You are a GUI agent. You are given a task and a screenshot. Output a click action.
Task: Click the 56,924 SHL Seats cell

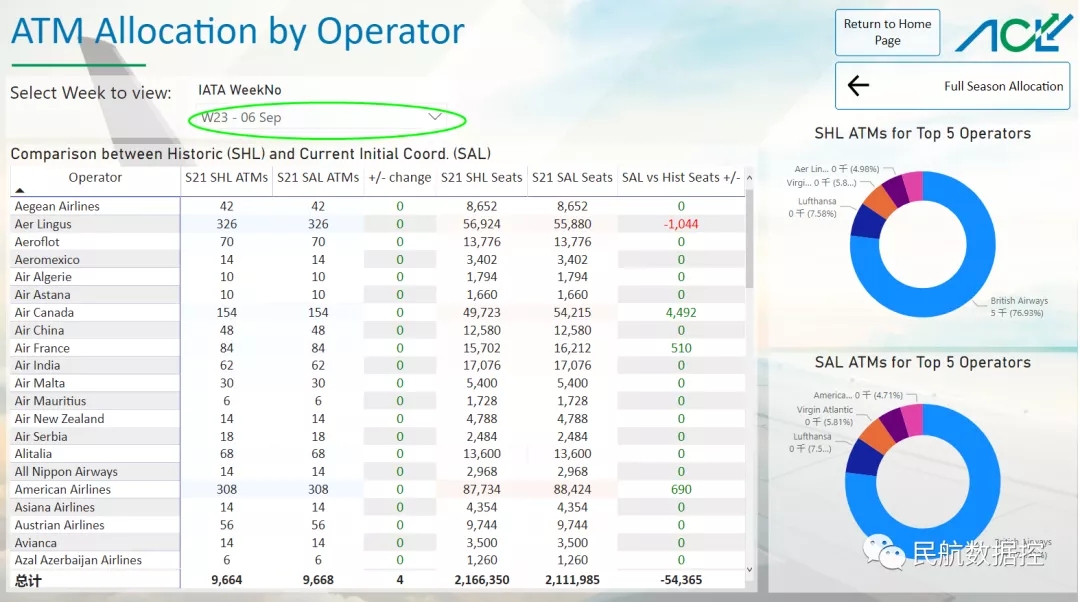pyautogui.click(x=481, y=224)
